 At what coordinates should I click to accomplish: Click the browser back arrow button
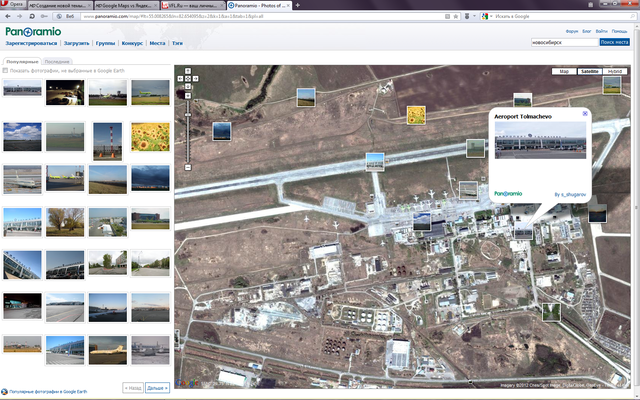[x=6, y=17]
